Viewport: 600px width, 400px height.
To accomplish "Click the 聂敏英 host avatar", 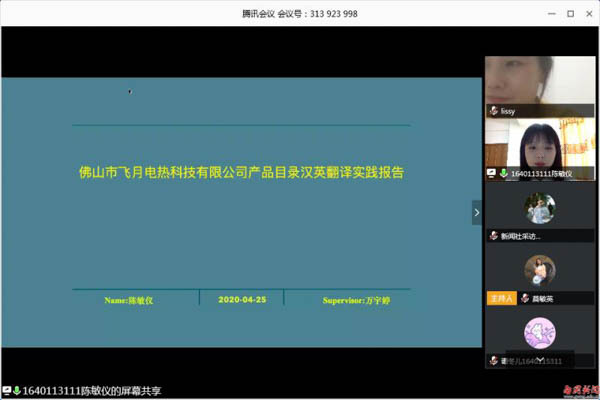I will coord(540,270).
